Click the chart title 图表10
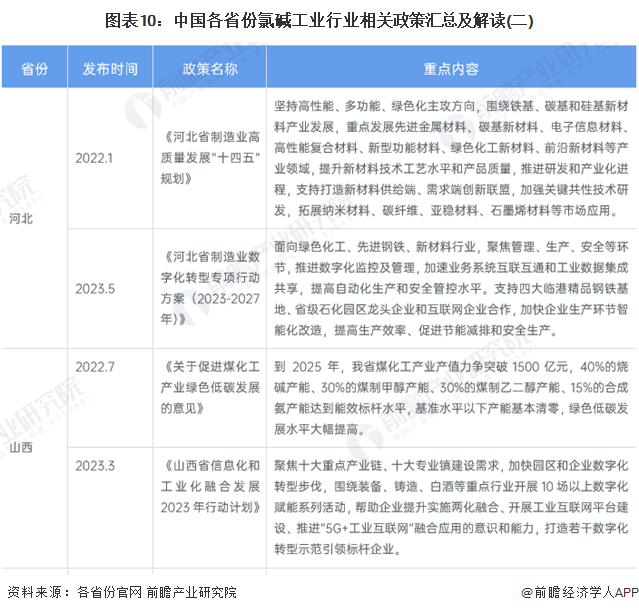Screen dimensions: 639x613 click(x=319, y=20)
